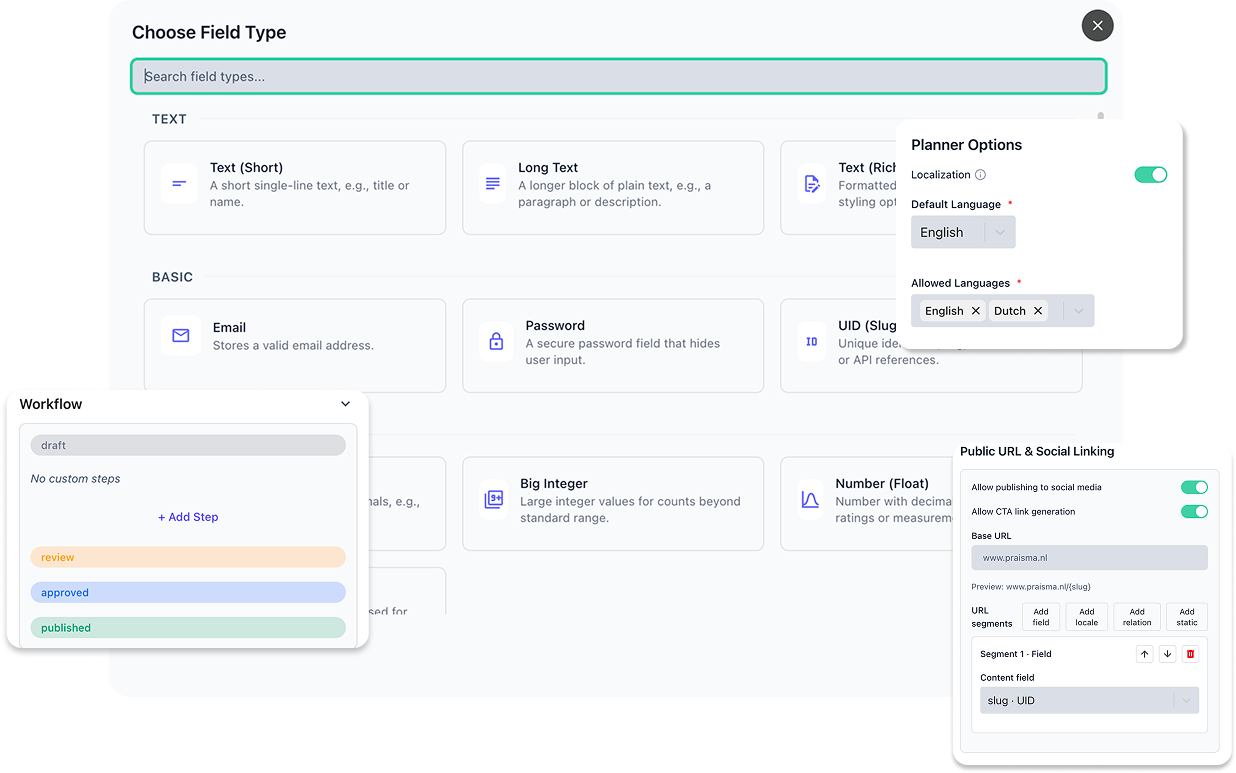
Task: Enable the Localization toggle
Action: [1151, 174]
